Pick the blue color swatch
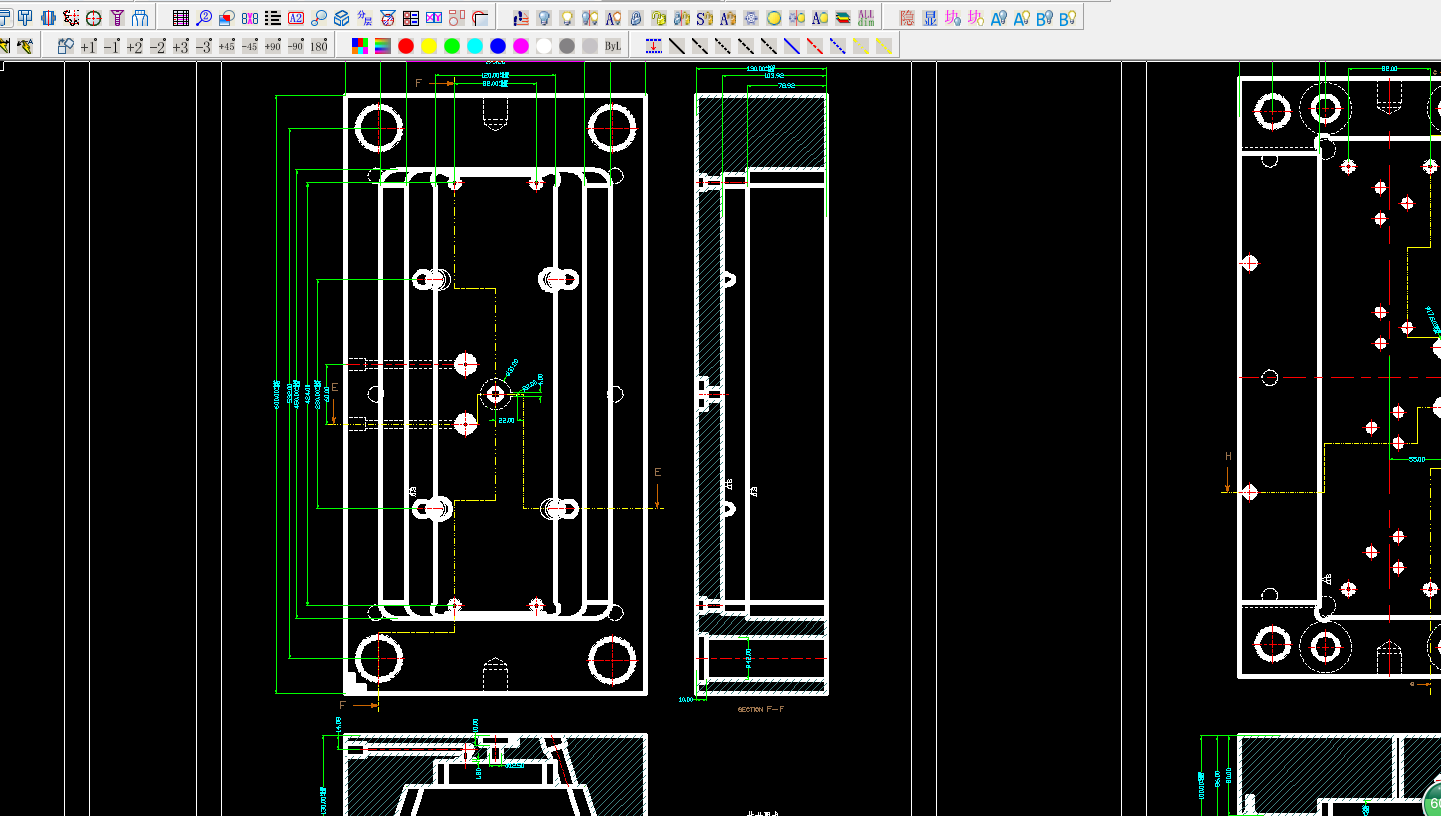The image size is (1441, 816). 498,46
